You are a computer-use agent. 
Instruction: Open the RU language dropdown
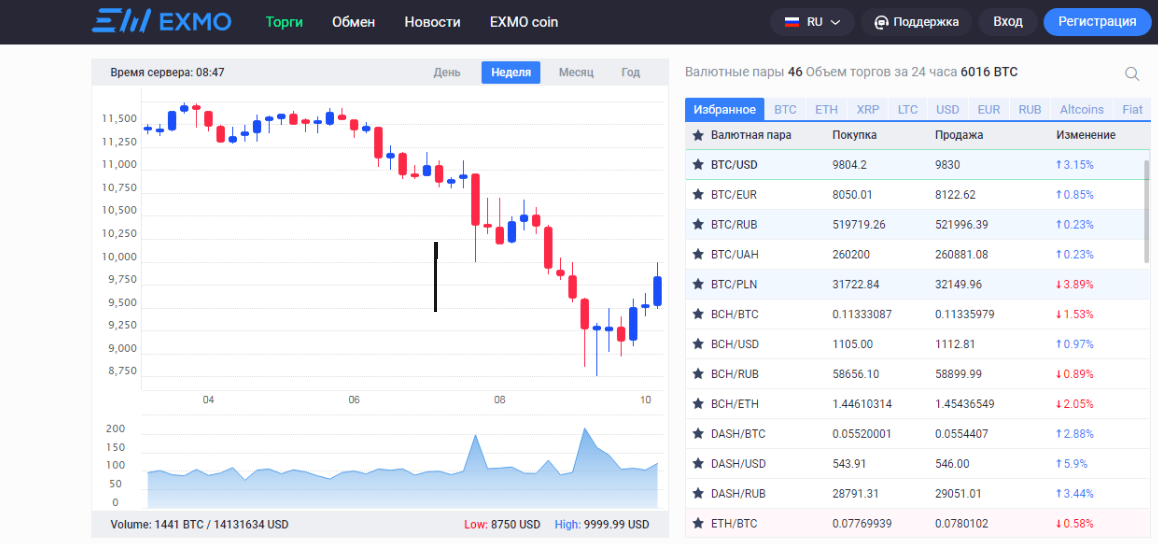812,22
